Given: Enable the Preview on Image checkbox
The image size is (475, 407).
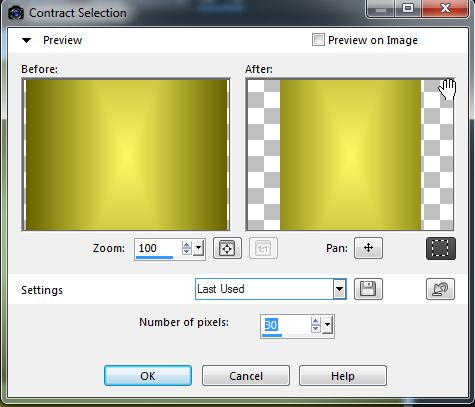Looking at the screenshot, I should point(318,40).
